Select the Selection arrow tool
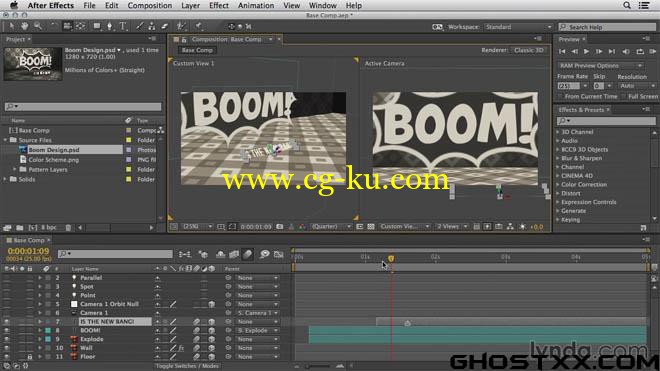This screenshot has height=371, width=660. point(11,27)
